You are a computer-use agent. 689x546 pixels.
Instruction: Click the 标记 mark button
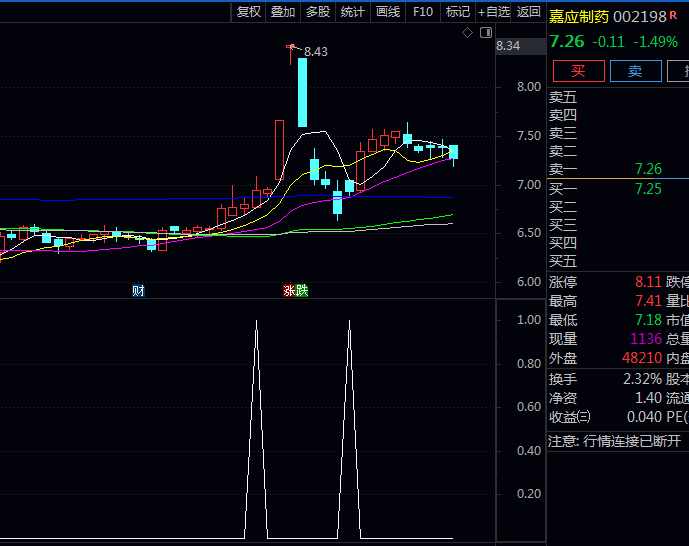point(458,12)
